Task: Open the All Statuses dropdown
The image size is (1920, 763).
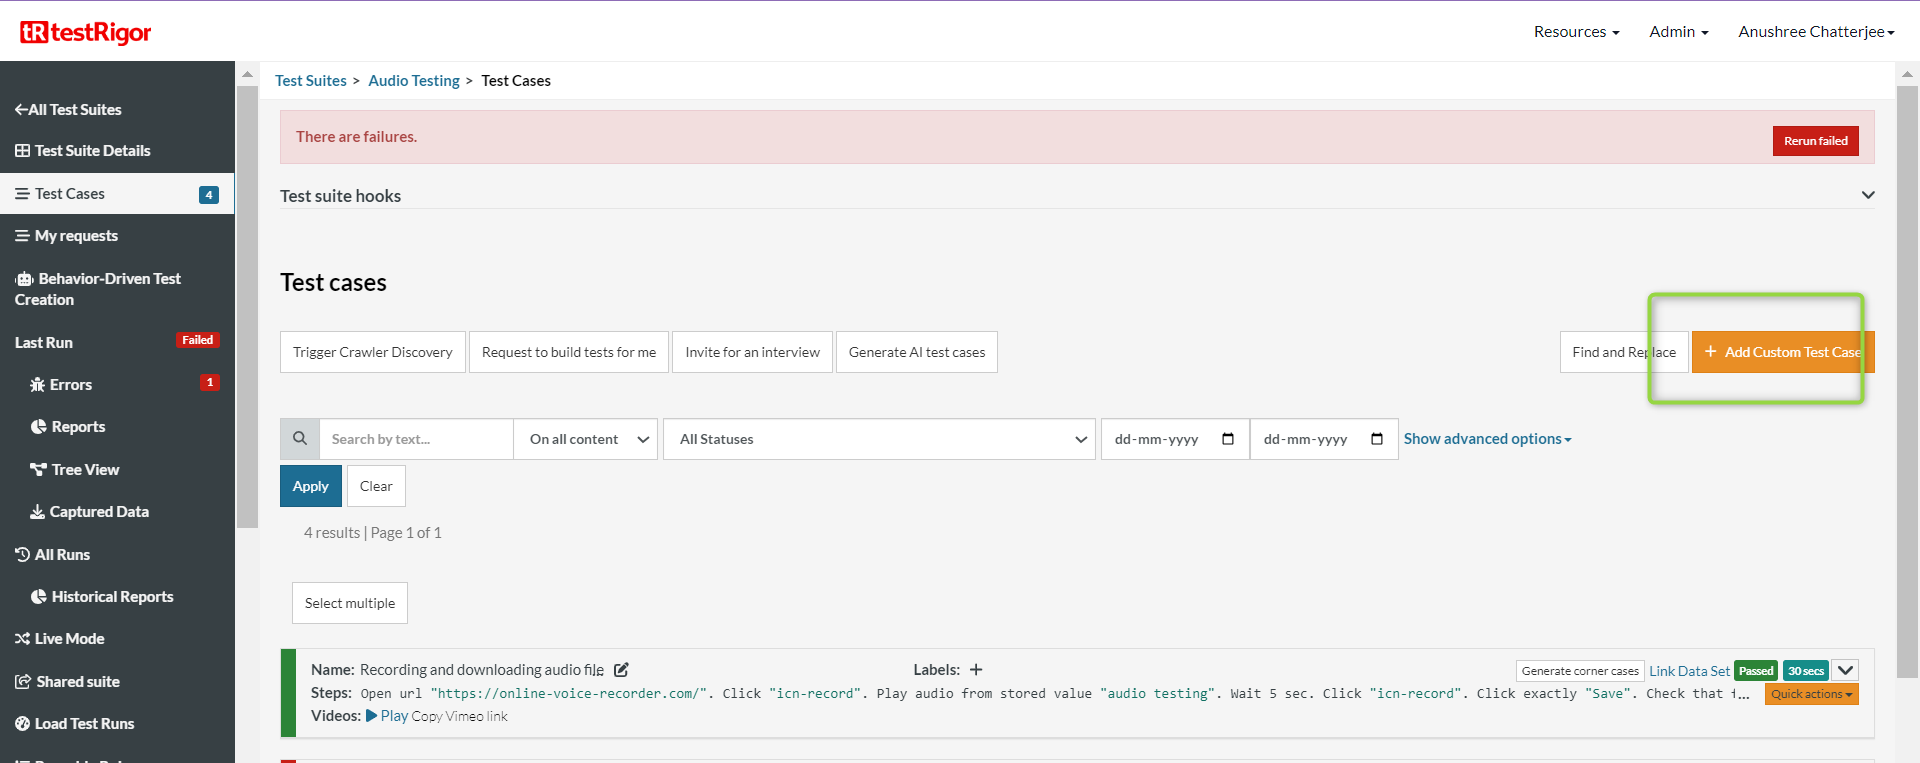Action: point(881,439)
